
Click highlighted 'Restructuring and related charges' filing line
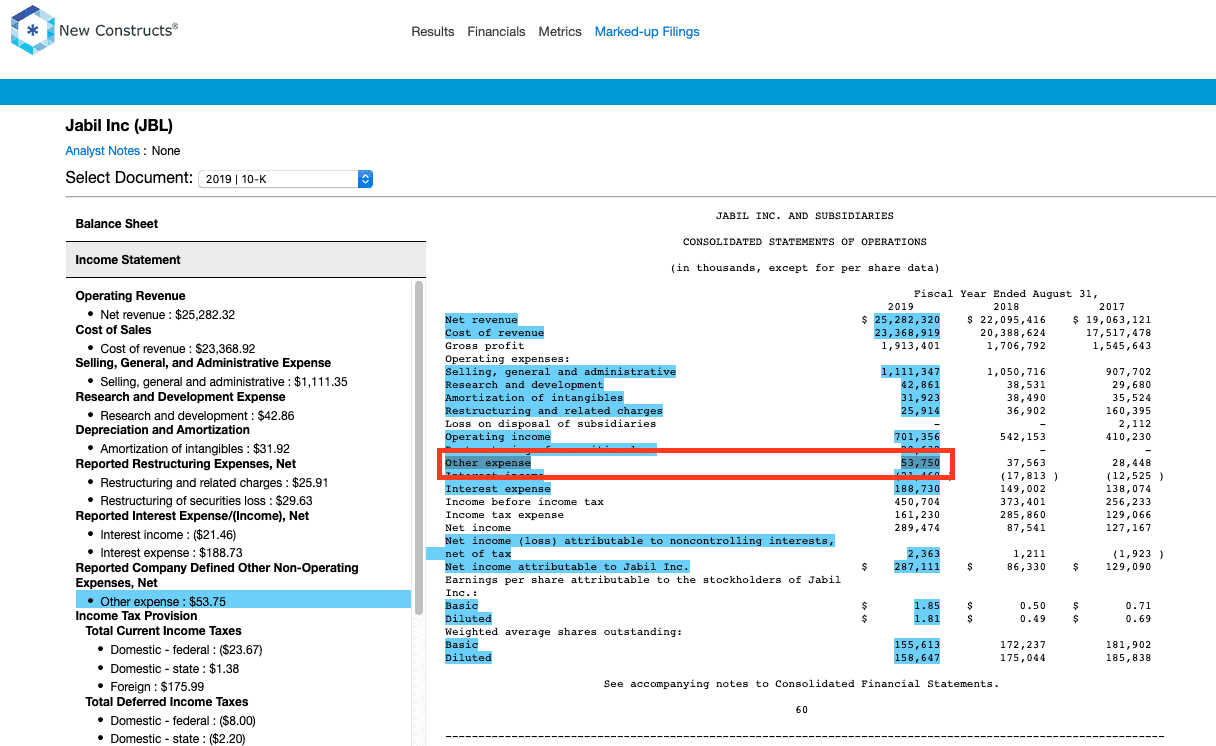click(x=554, y=411)
